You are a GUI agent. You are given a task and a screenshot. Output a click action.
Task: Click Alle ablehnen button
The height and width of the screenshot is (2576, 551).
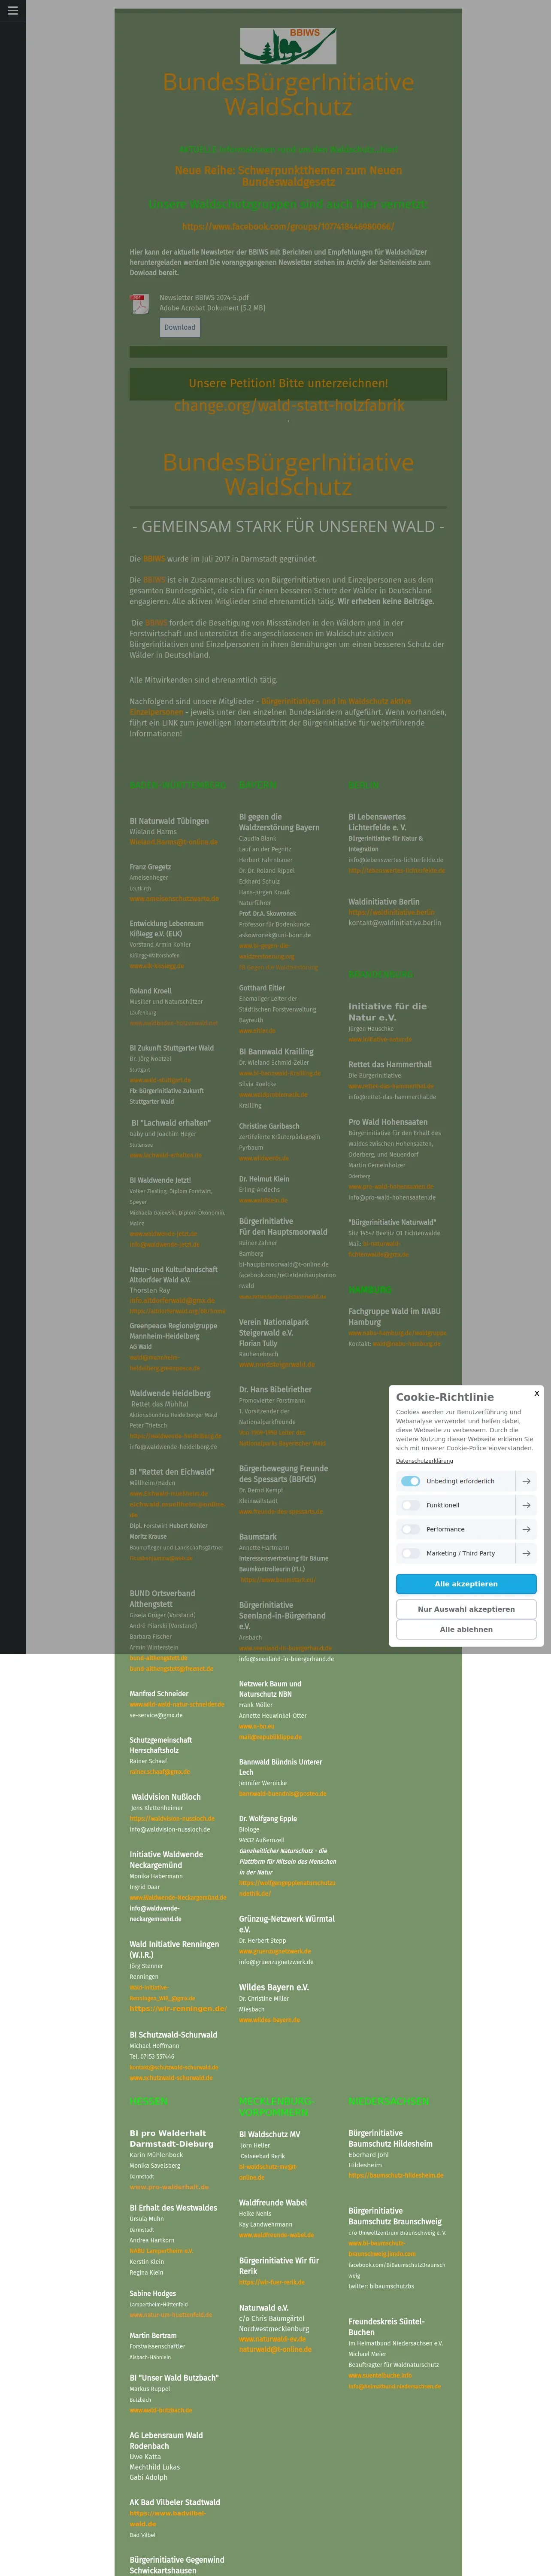pos(466,1629)
